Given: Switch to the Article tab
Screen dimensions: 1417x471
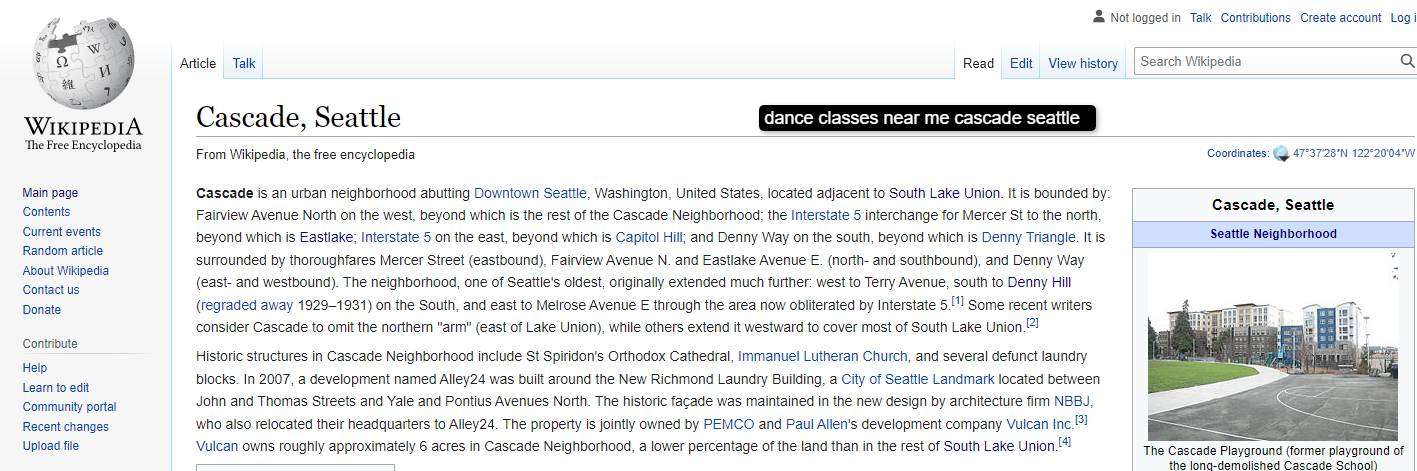Looking at the screenshot, I should tap(198, 63).
